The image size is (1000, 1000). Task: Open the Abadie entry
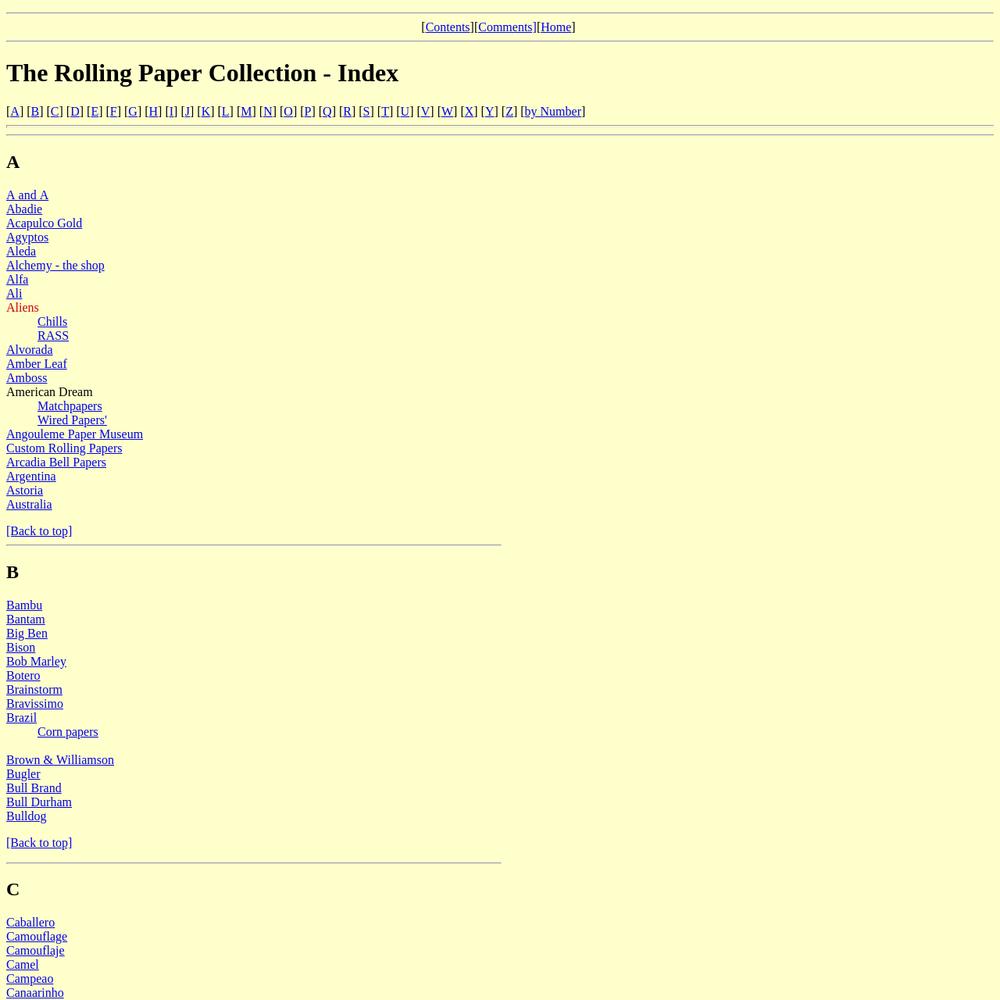coord(24,209)
